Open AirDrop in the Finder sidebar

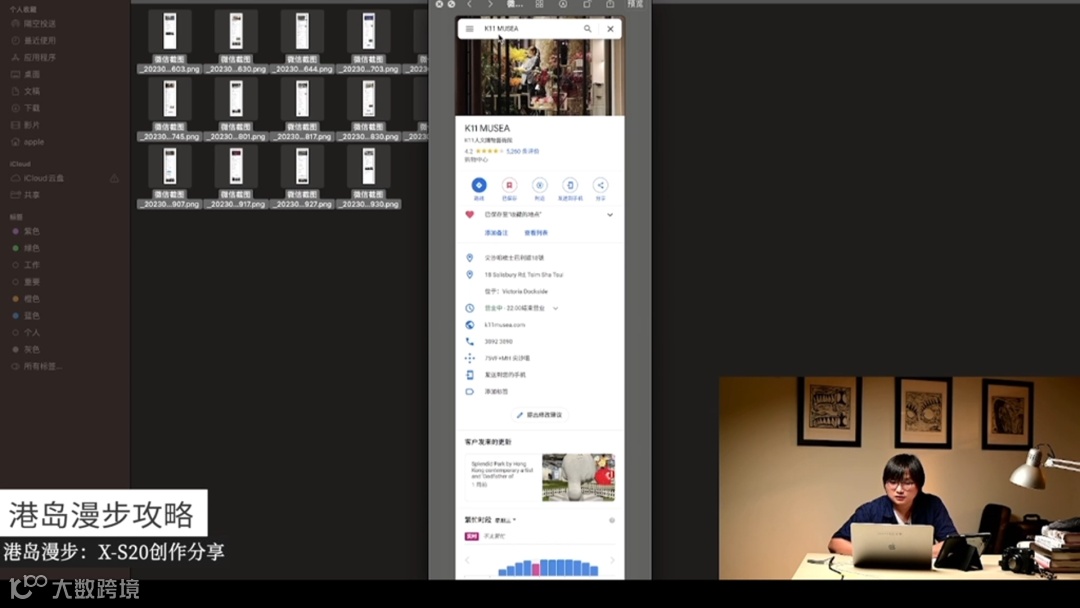point(33,23)
